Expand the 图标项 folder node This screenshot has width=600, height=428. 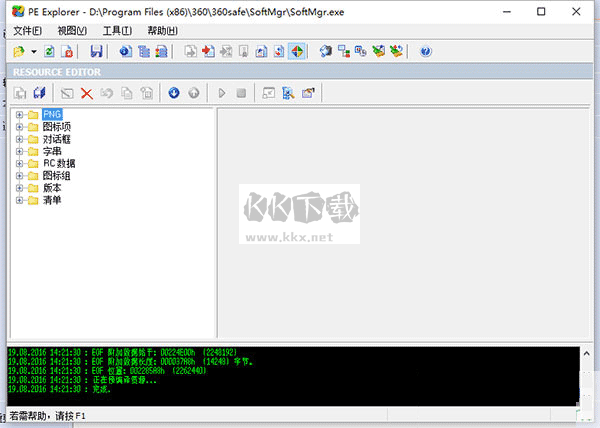(19, 127)
